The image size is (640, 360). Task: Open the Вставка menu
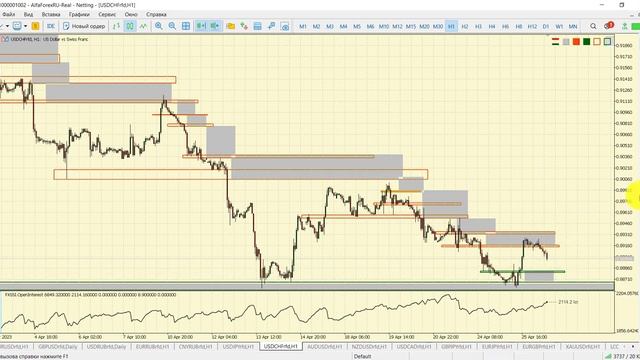pos(51,14)
